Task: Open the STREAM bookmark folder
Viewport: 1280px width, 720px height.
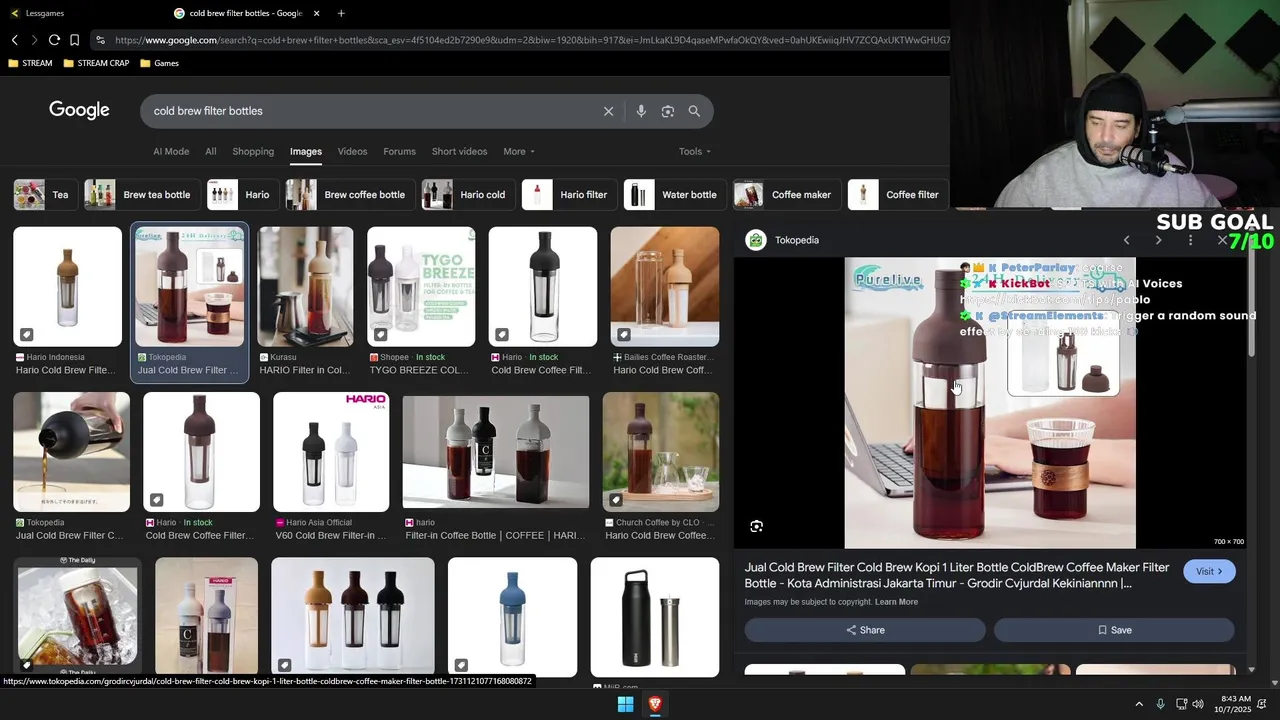Action: pyautogui.click(x=30, y=63)
